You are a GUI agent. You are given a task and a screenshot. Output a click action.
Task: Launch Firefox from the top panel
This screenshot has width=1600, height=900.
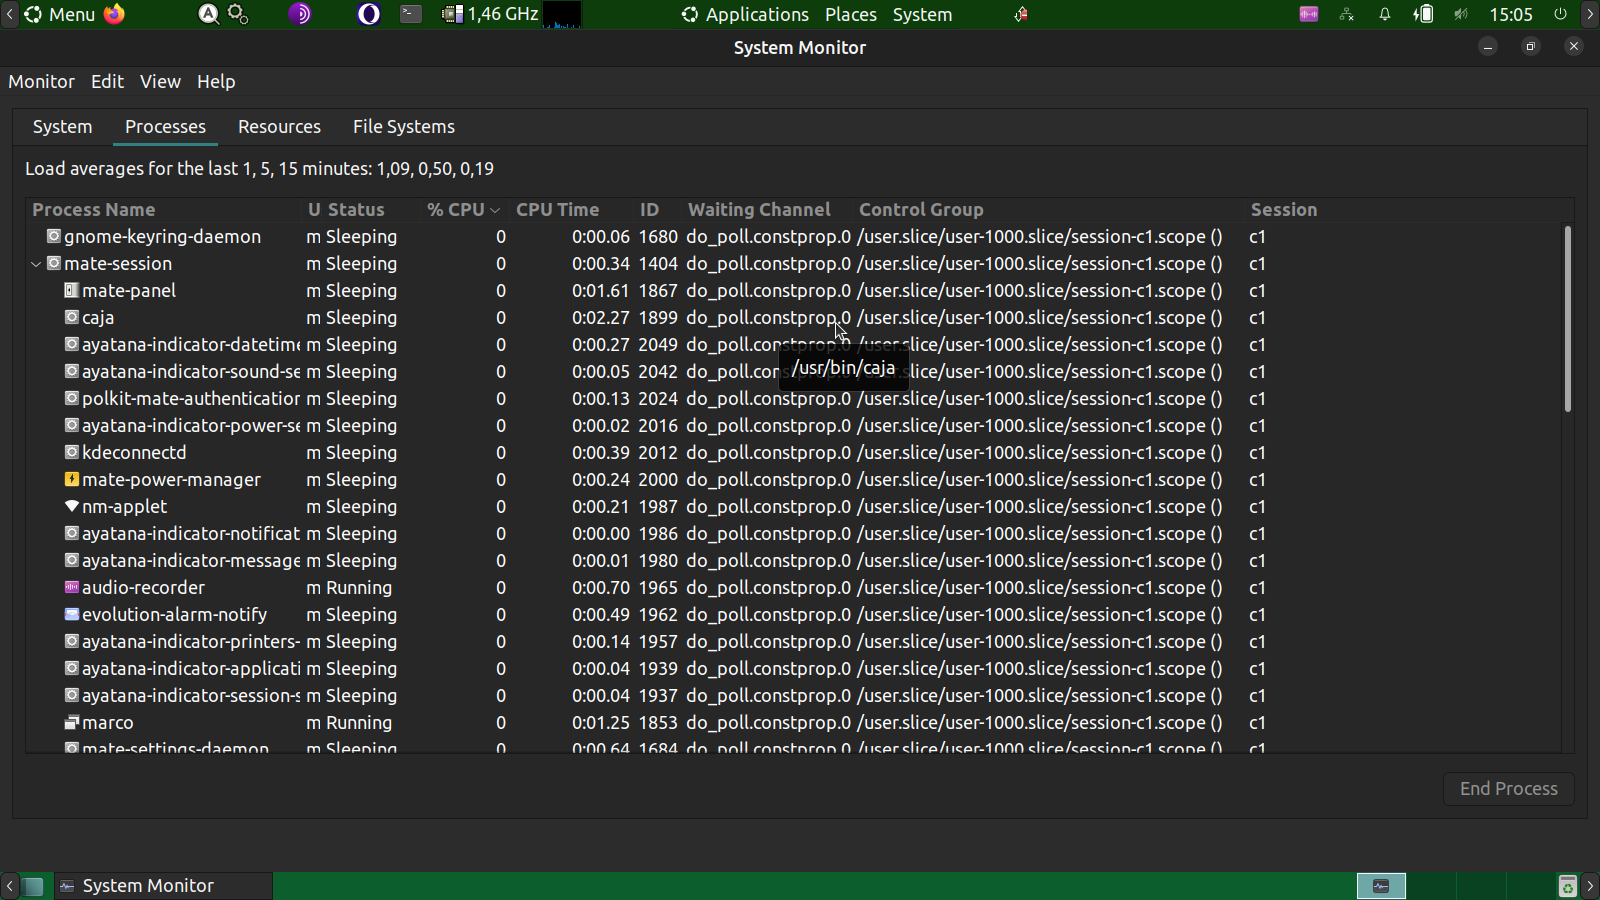pyautogui.click(x=115, y=14)
